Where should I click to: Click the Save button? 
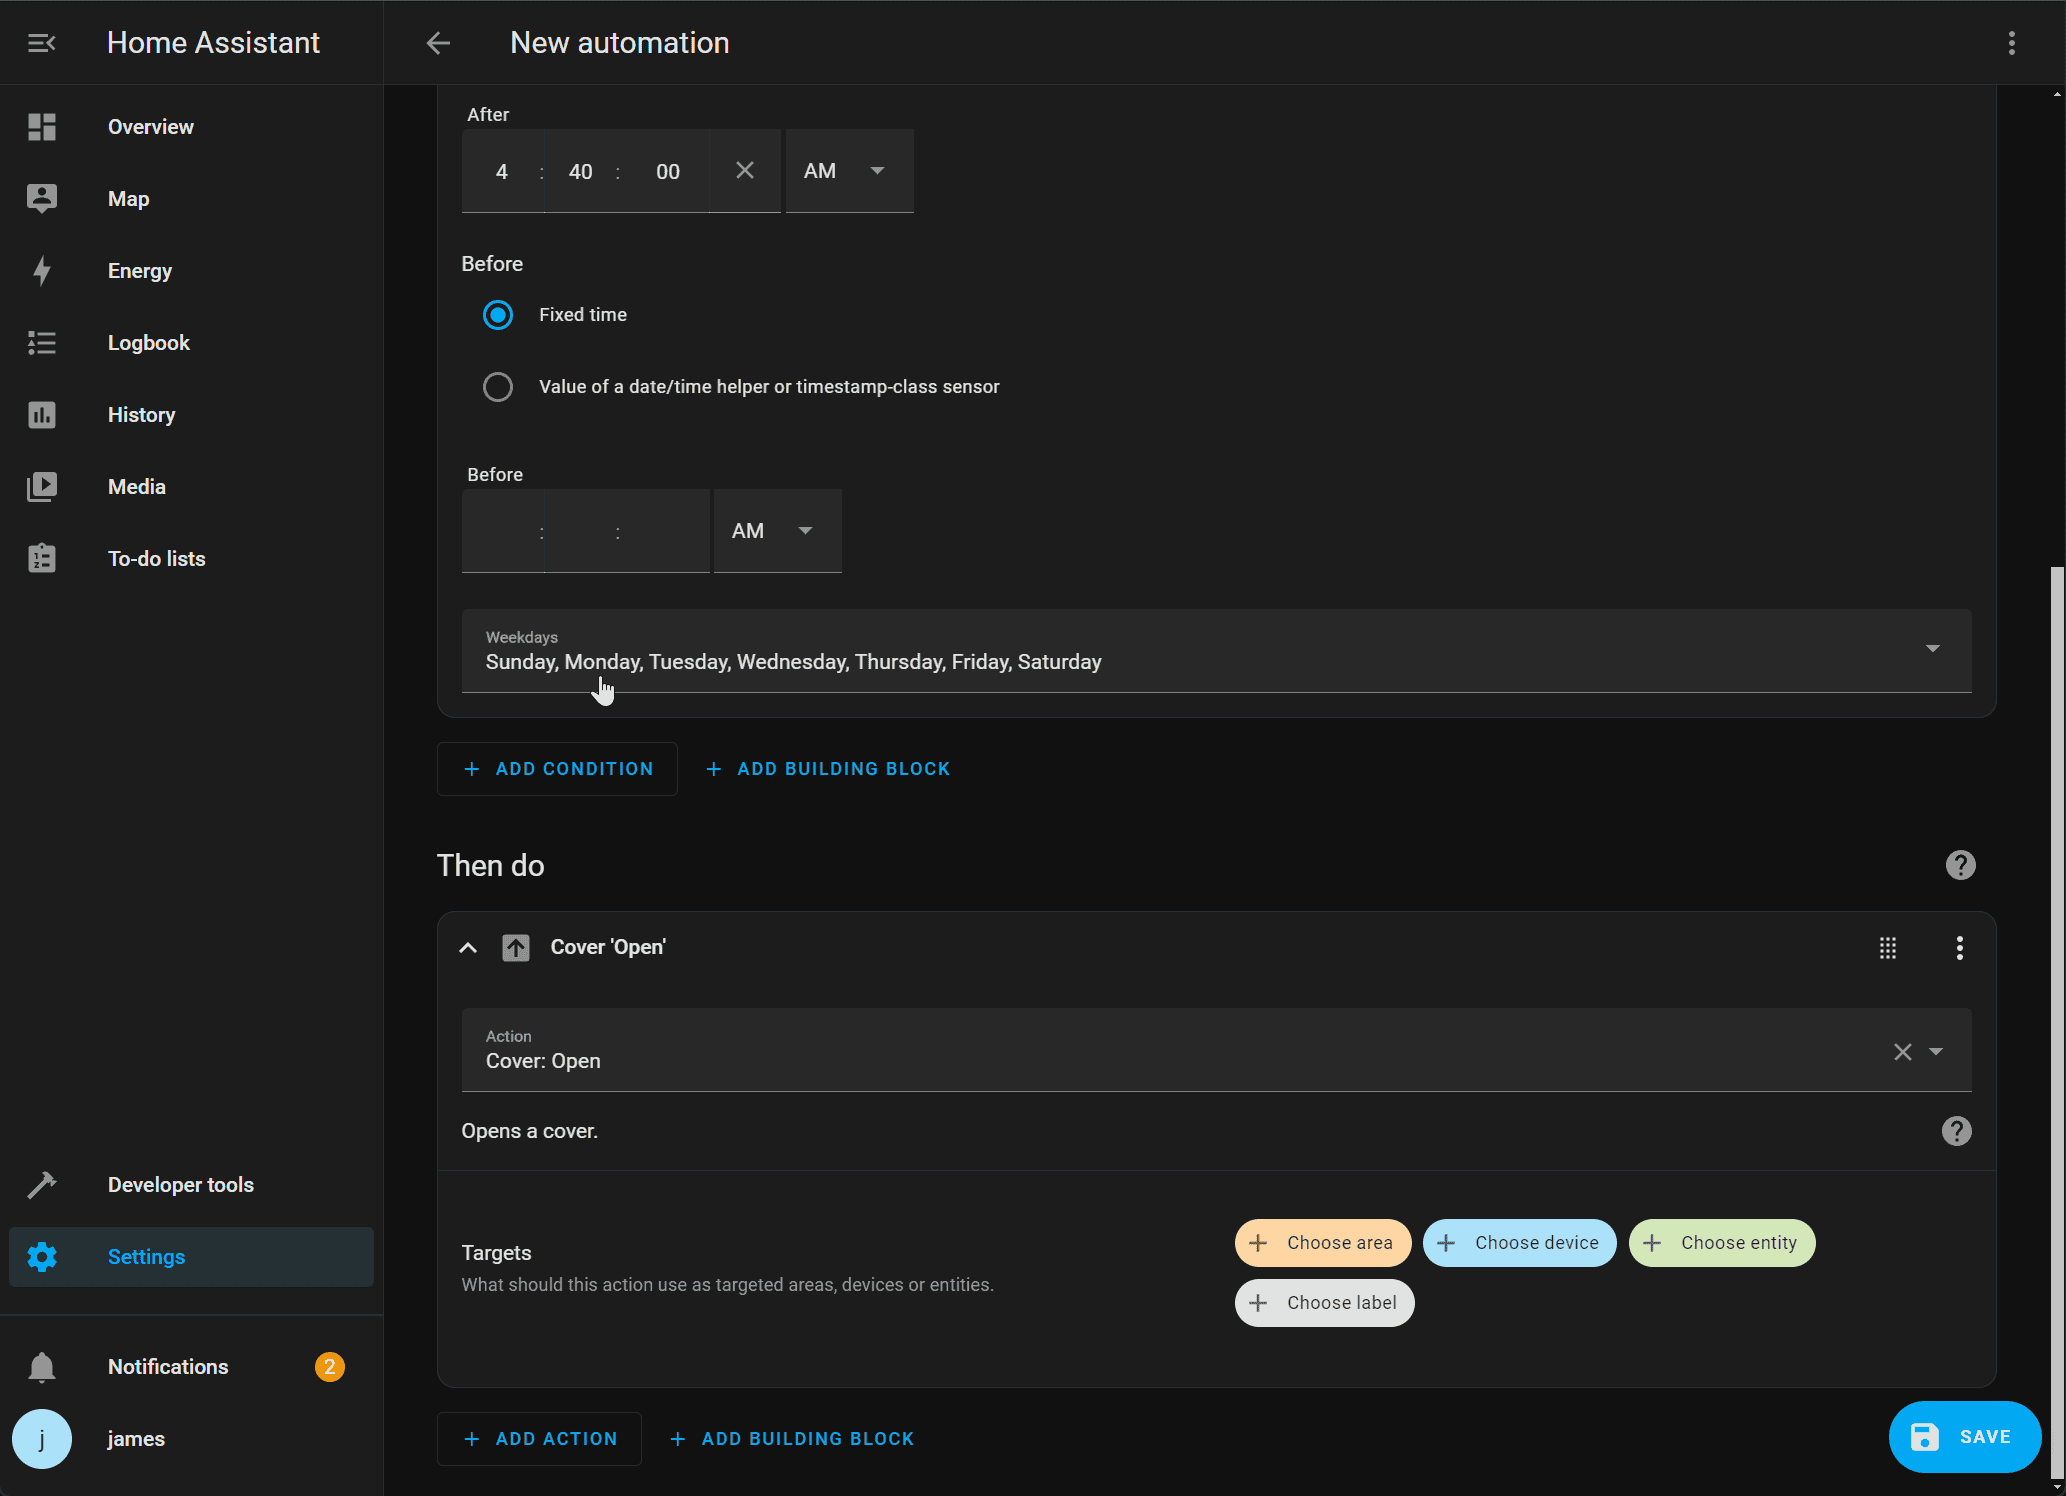1963,1437
